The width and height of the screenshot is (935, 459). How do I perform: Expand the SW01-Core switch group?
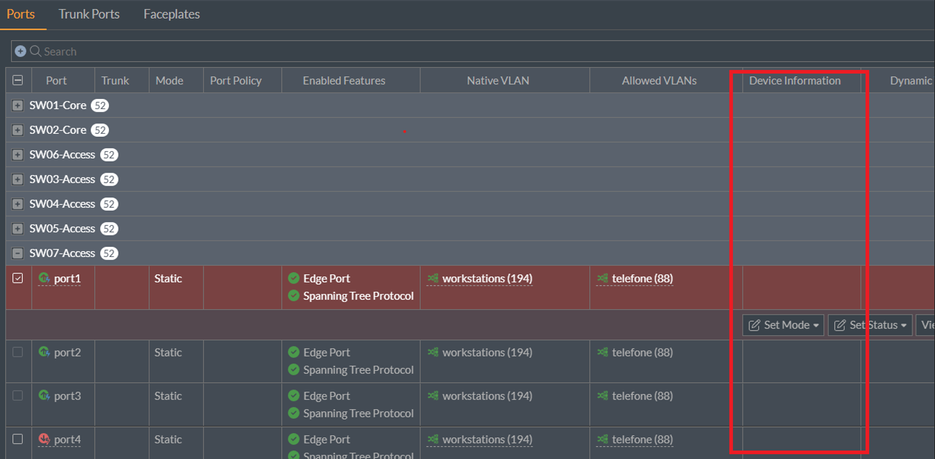pos(17,105)
